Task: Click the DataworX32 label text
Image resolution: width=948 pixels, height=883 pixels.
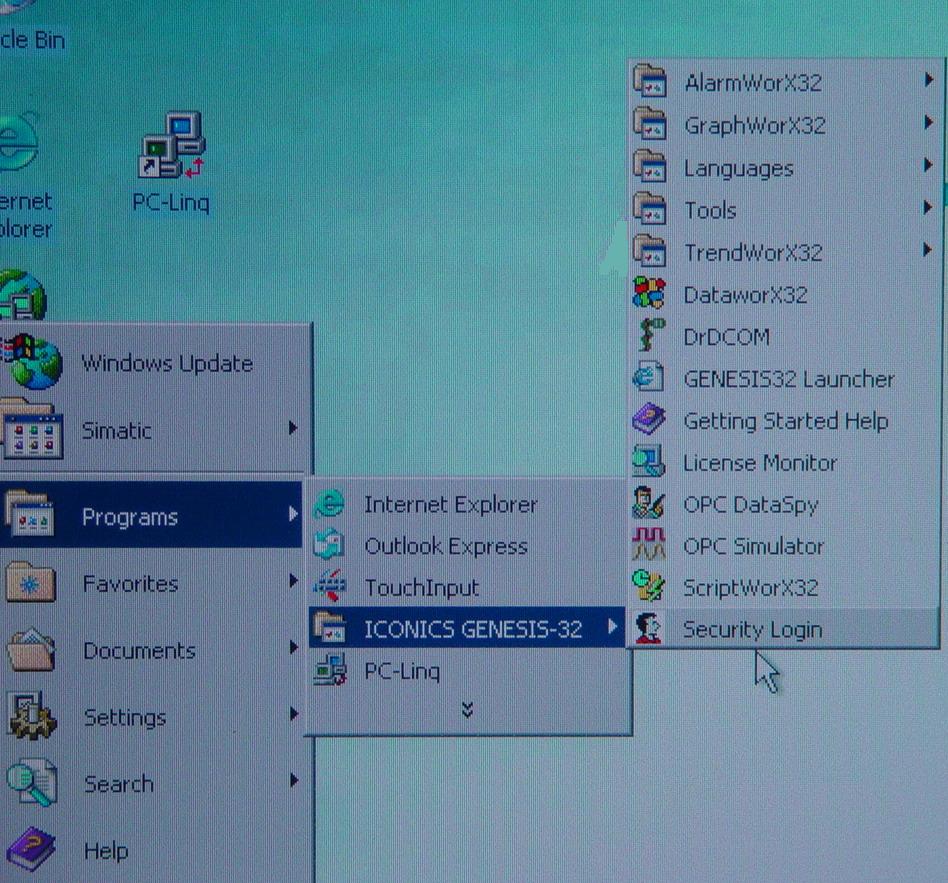Action: (745, 295)
